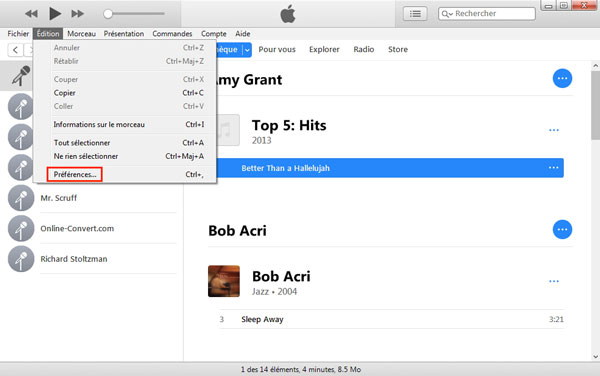Switch to the Pour vous tab
Viewport: 600px width, 376px height.
tap(277, 49)
